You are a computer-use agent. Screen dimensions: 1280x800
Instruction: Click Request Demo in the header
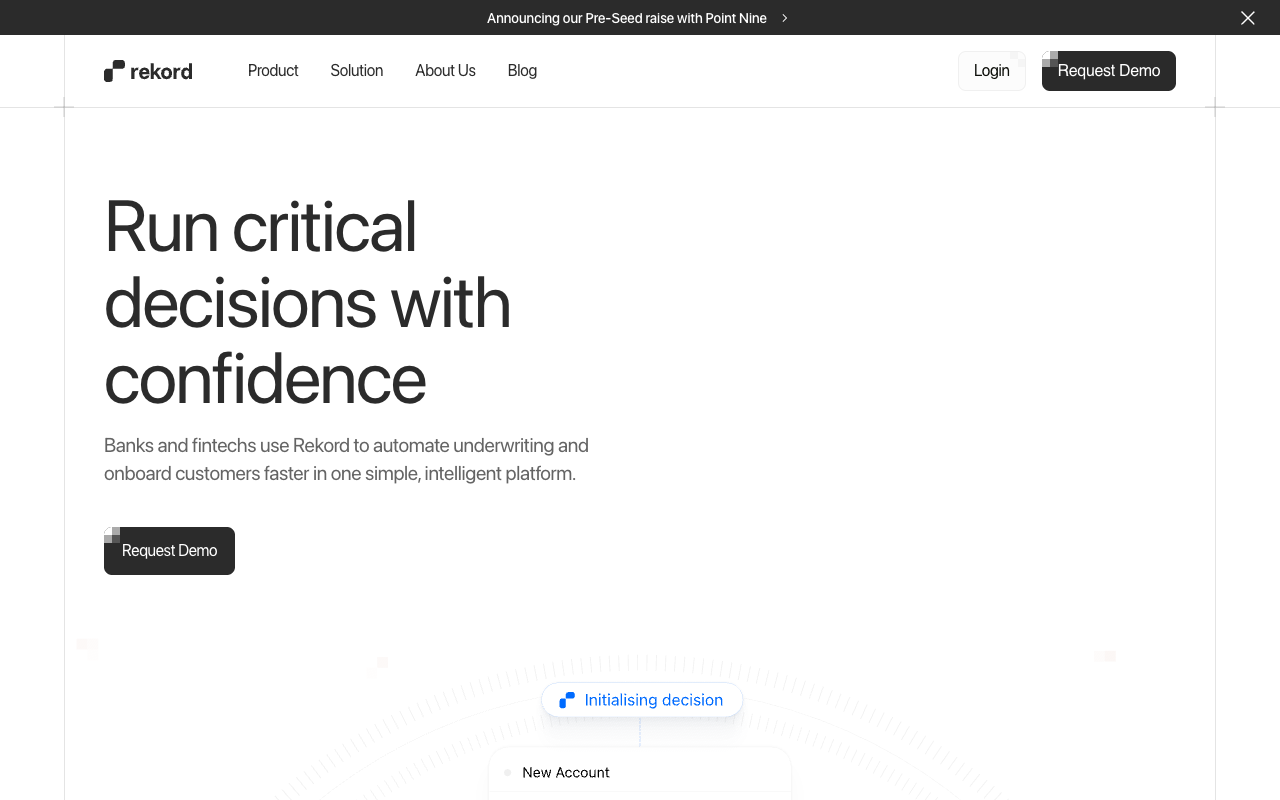point(1109,71)
